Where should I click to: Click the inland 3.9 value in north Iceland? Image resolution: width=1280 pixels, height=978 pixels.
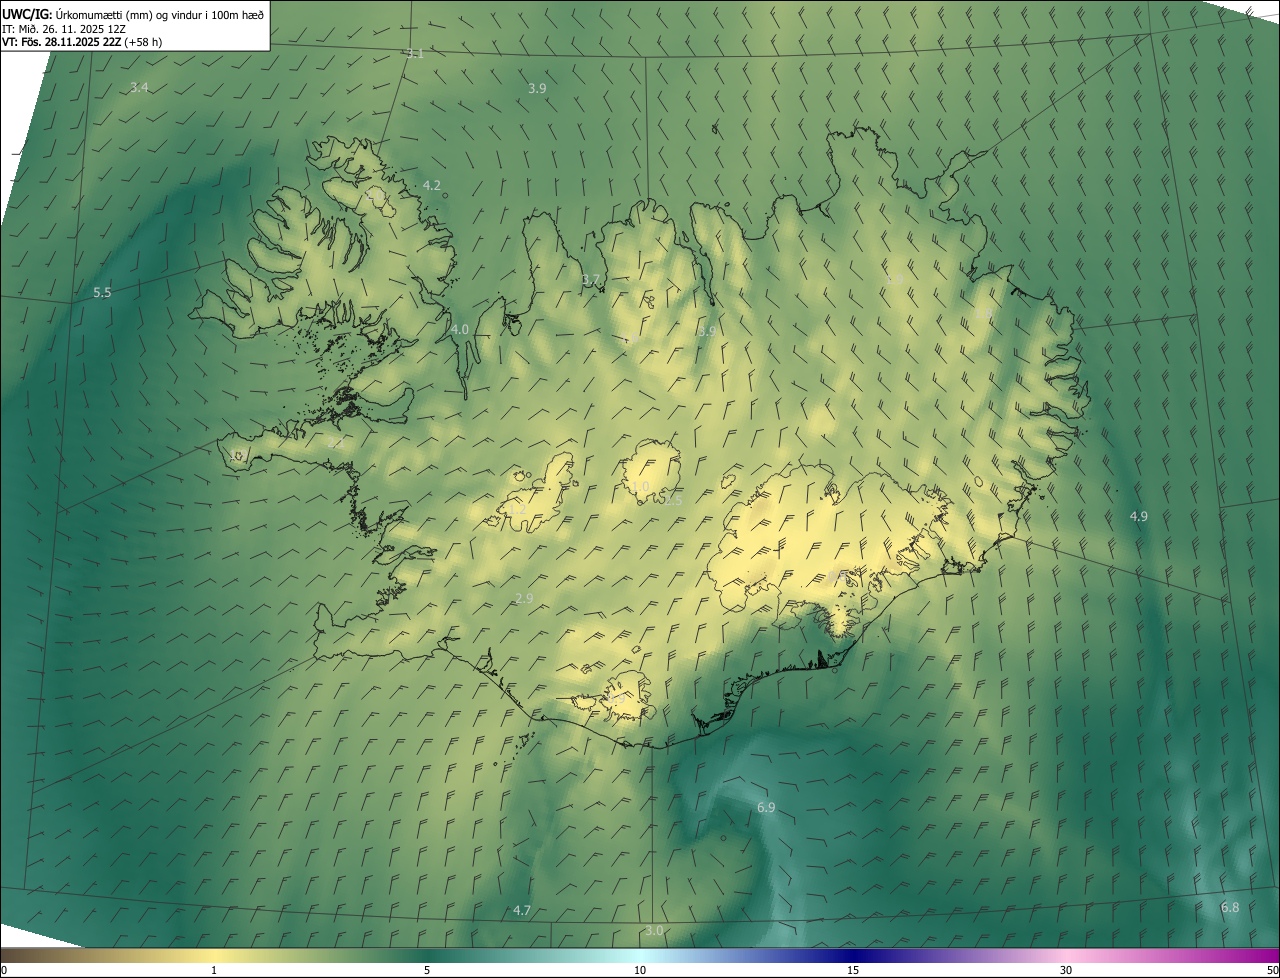tap(706, 331)
